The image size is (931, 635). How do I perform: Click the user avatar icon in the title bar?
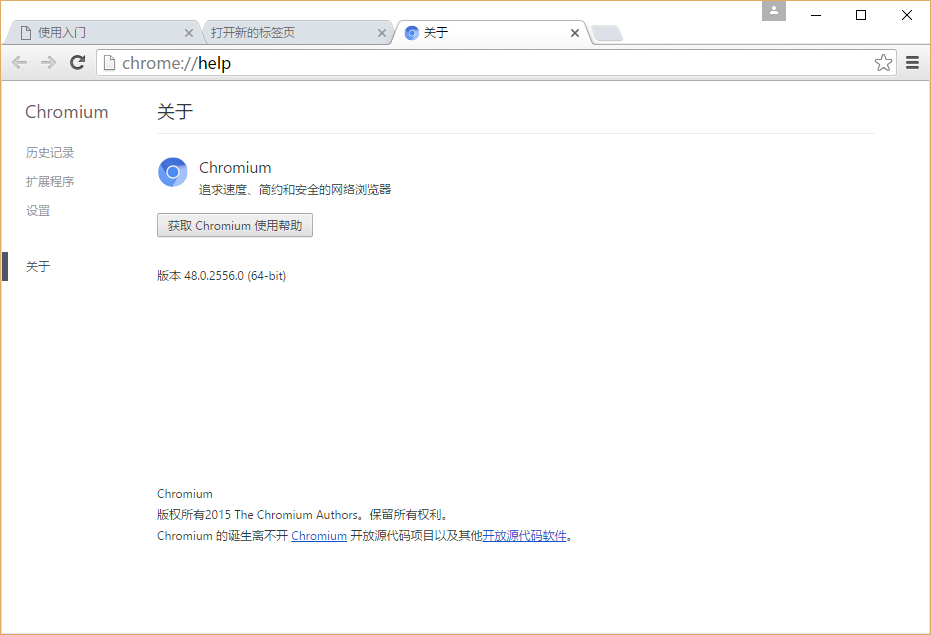pyautogui.click(x=773, y=11)
